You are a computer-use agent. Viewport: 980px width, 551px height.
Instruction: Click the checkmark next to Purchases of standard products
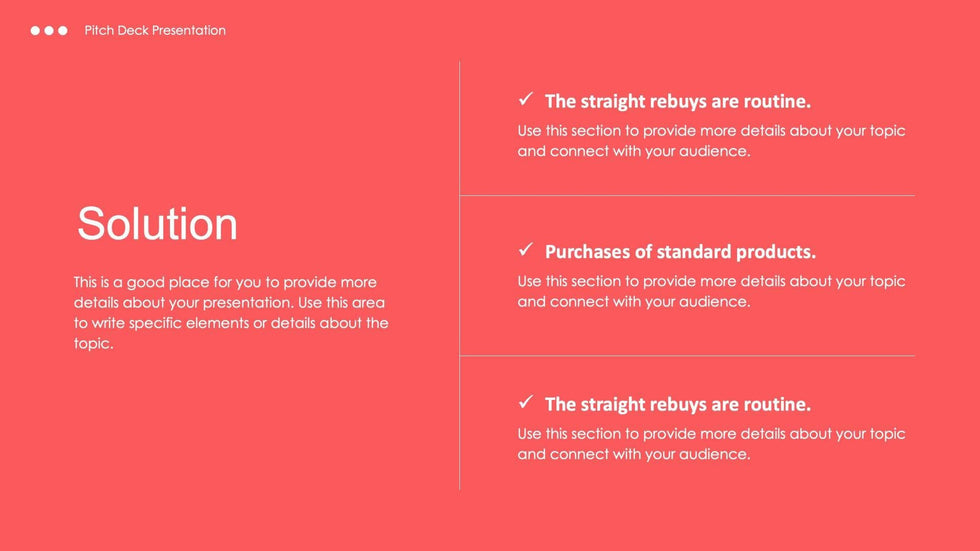point(526,250)
